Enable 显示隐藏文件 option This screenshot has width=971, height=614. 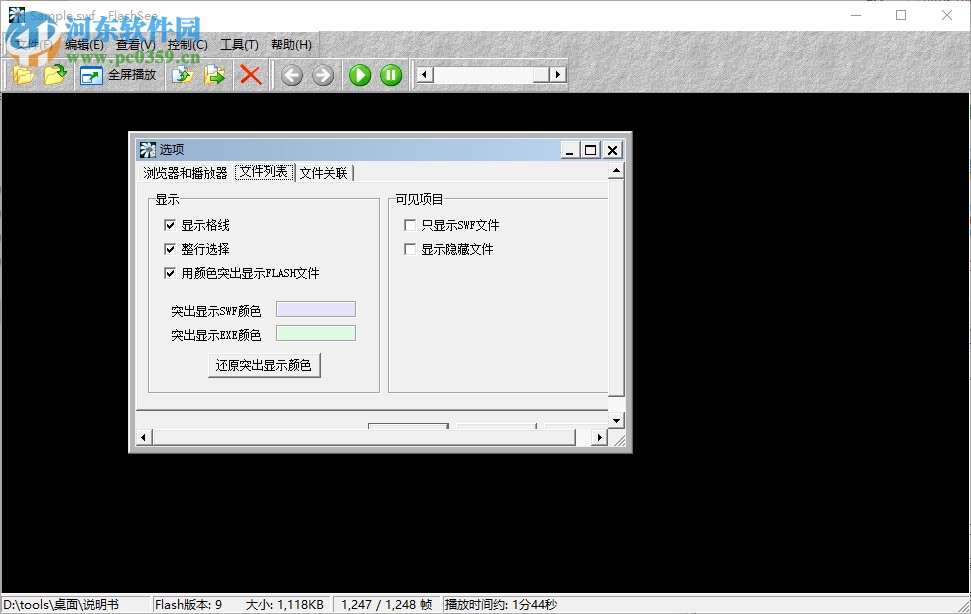tap(409, 249)
